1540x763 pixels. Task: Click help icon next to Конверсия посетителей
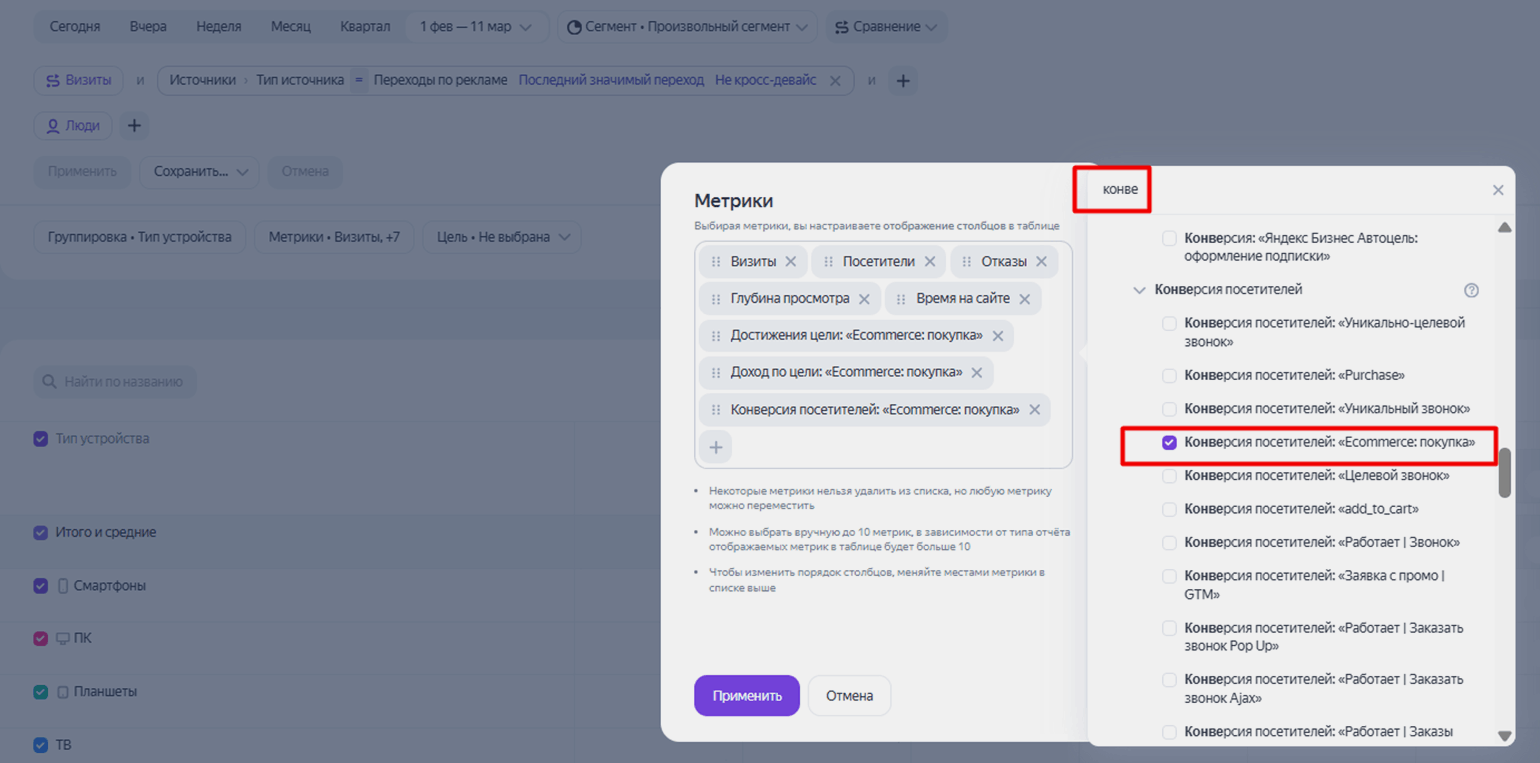tap(1471, 290)
